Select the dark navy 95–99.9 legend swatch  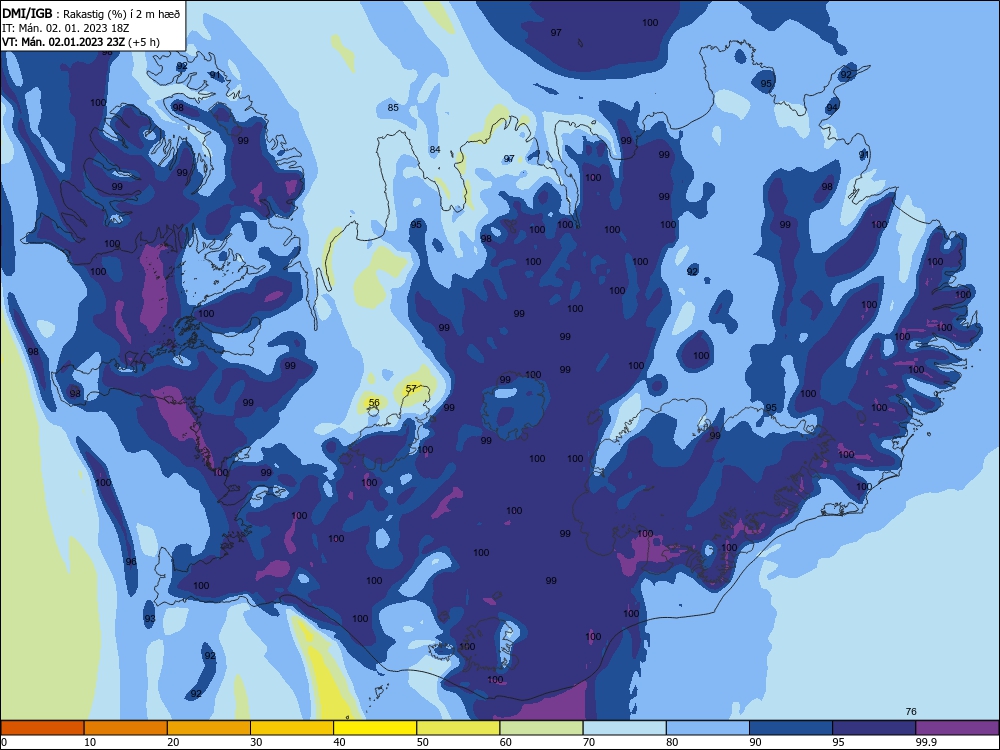click(x=874, y=728)
